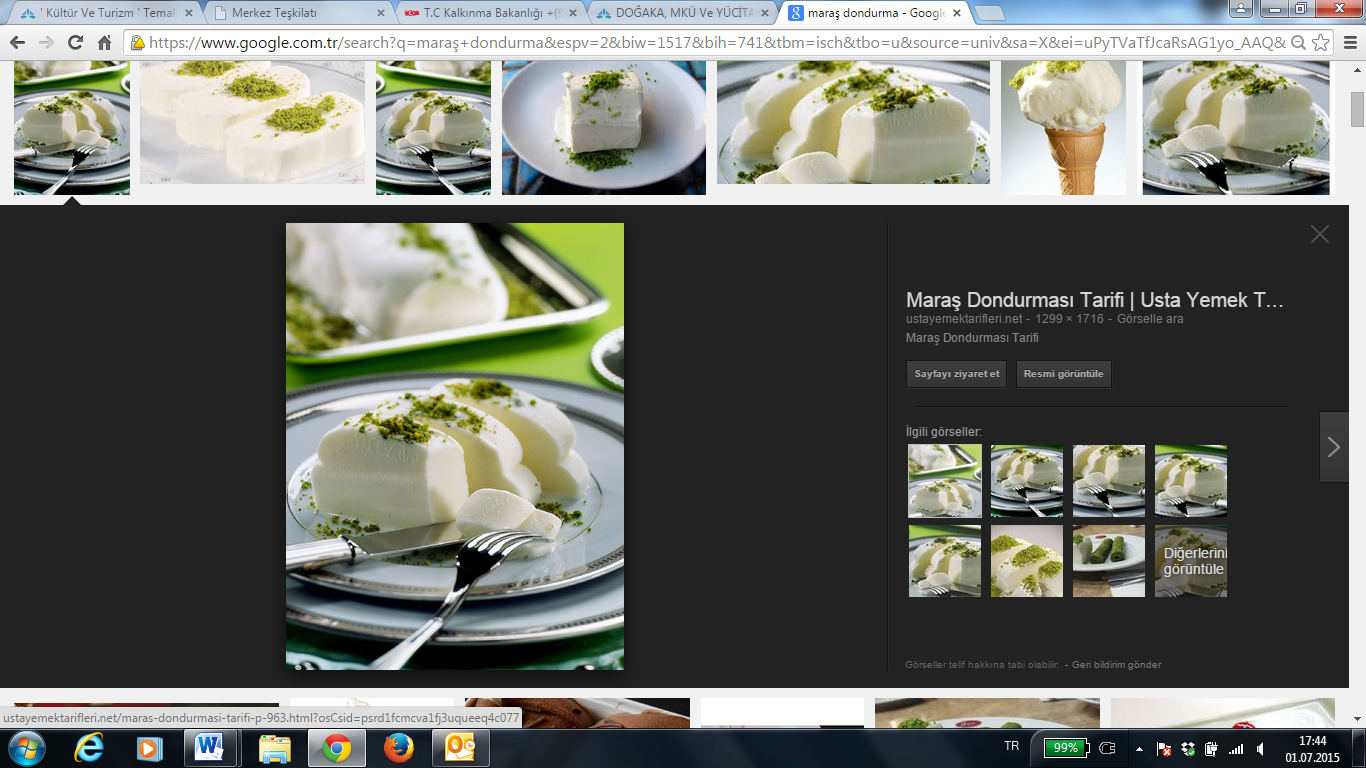Viewport: 1366px width, 768px height.
Task: Open the Action Center flag icon
Action: click(x=1164, y=749)
